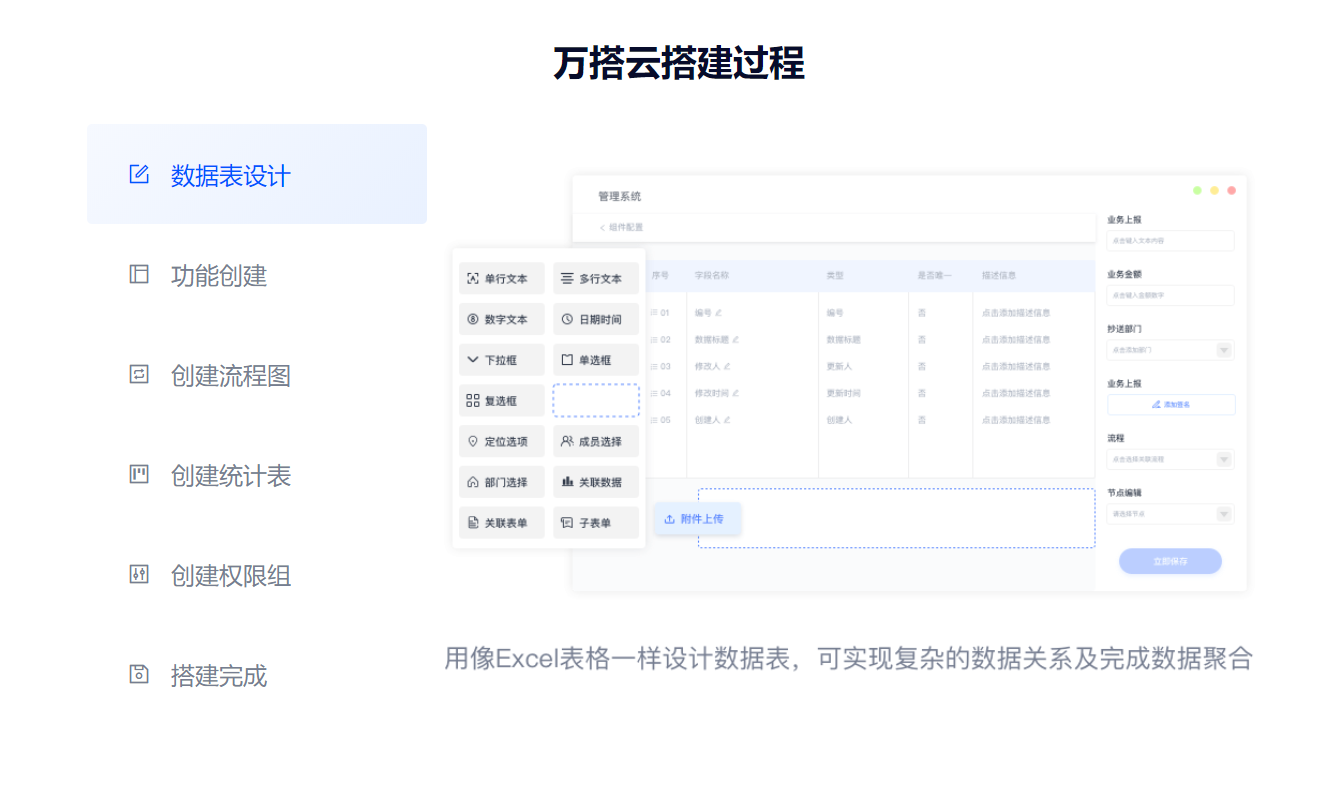Open the 创建流程图 tab
The width and height of the screenshot is (1339, 788).
pos(257,375)
